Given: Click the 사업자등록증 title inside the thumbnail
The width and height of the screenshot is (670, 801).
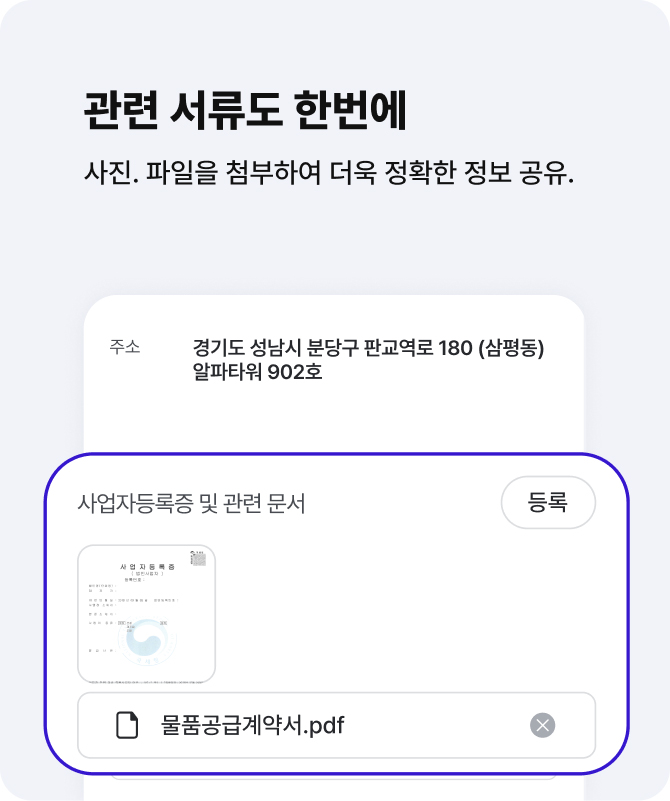Looking at the screenshot, I should pyautogui.click(x=147, y=567).
